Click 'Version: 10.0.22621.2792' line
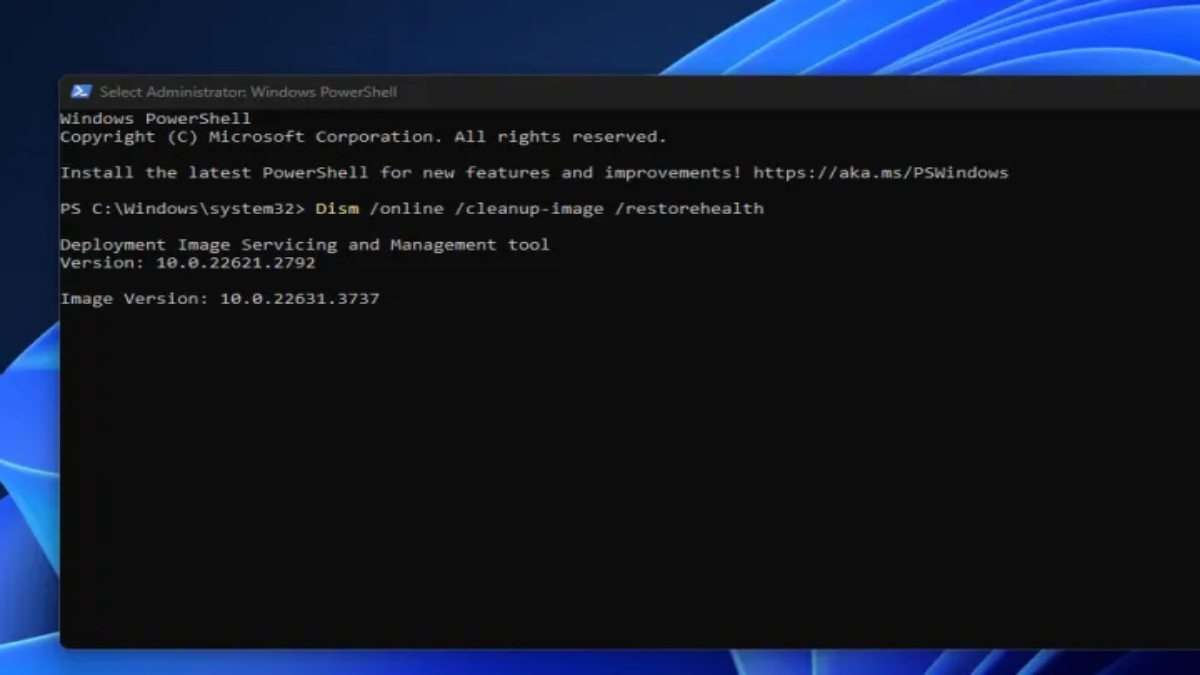The height and width of the screenshot is (675, 1200). 188,263
